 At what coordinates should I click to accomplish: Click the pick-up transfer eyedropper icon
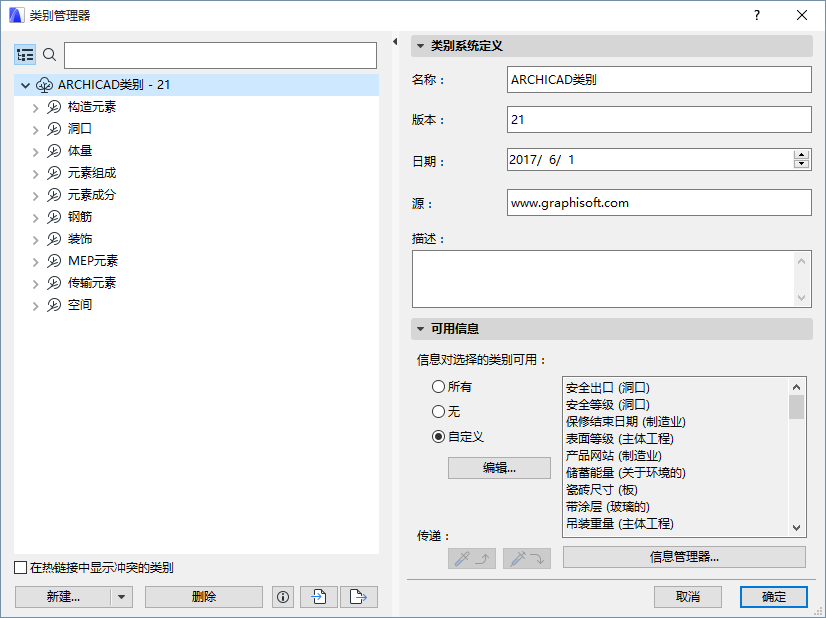tap(471, 558)
